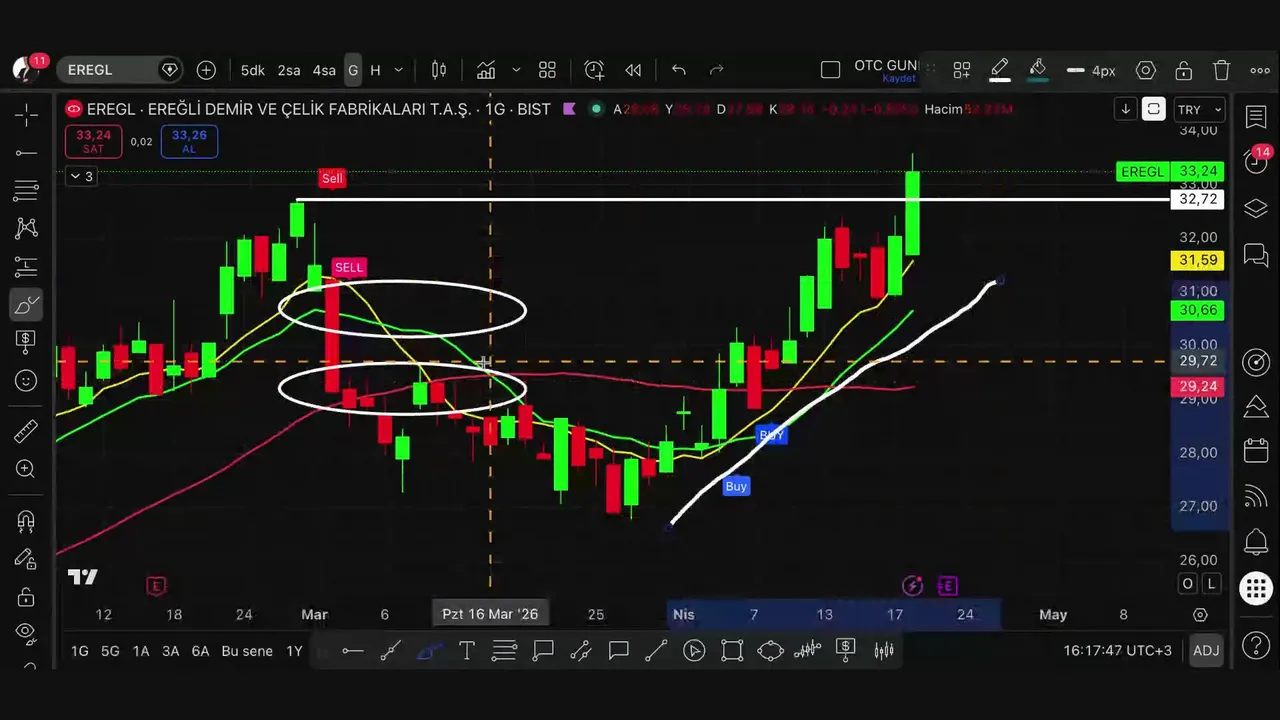
Task: Open the forecasting and measurement tools
Action: click(x=27, y=267)
